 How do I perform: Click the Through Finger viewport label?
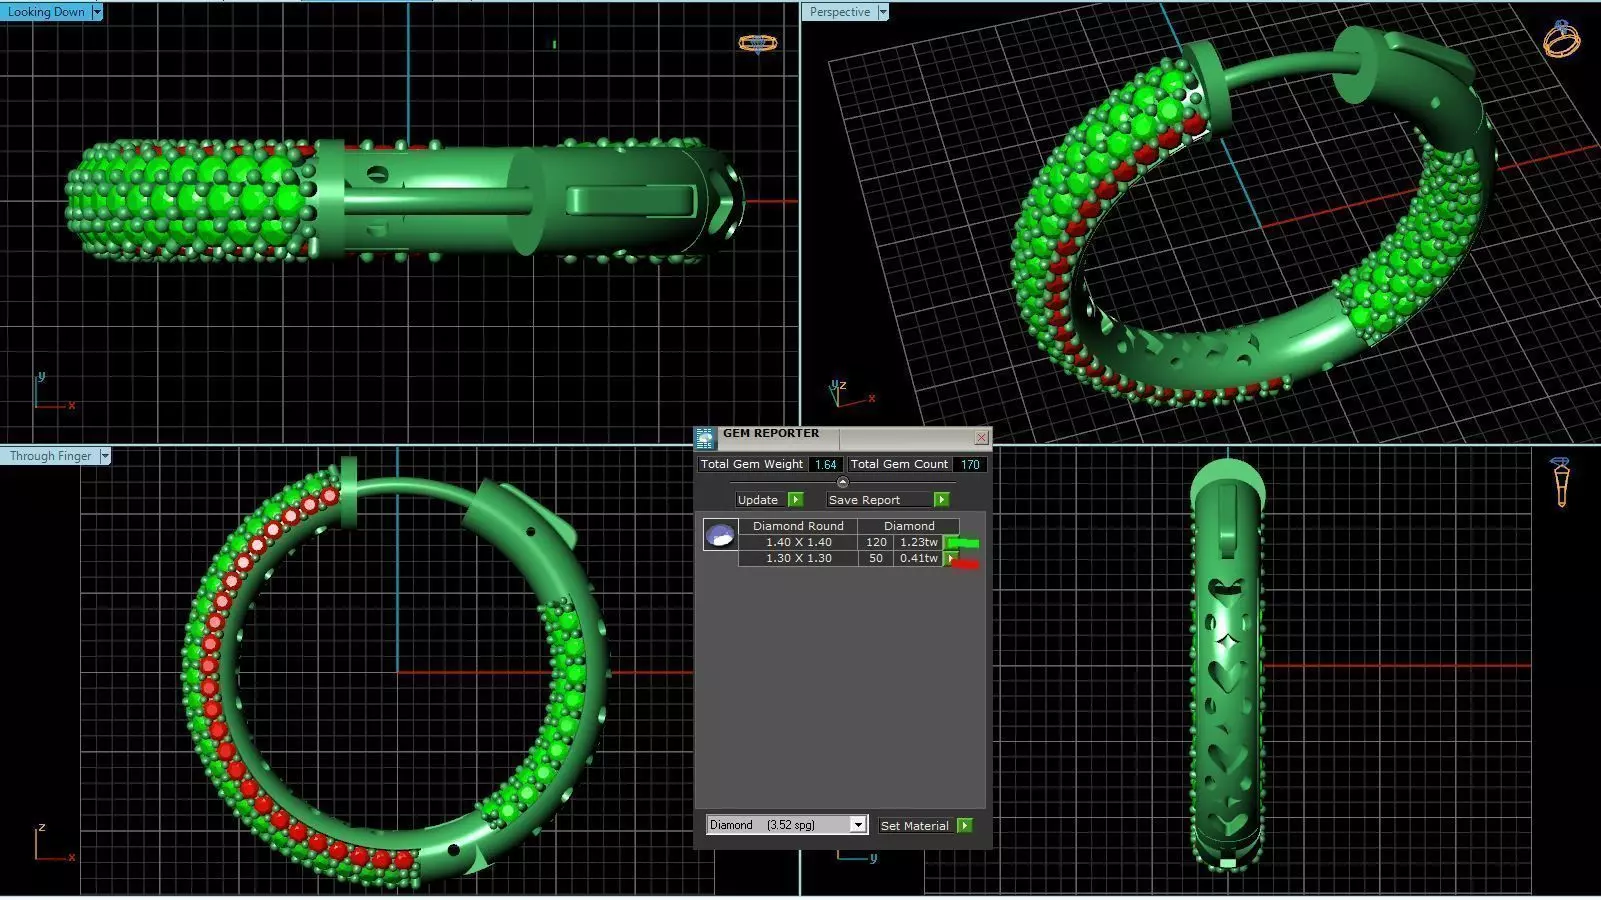pyautogui.click(x=50, y=456)
